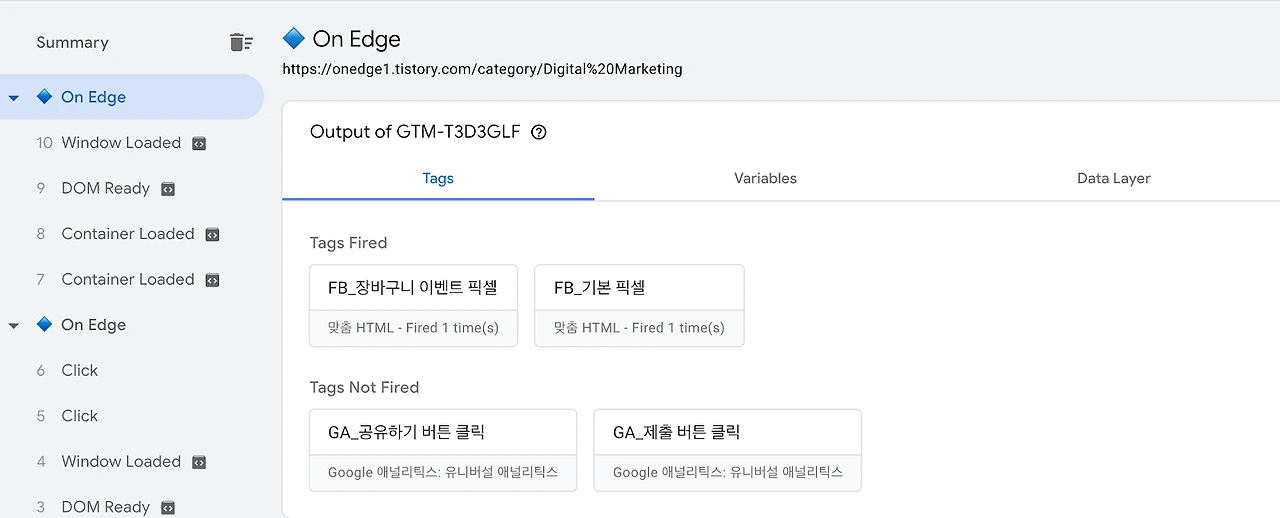
Task: Click code icon next to event 10 Window Loaded
Action: tap(199, 143)
